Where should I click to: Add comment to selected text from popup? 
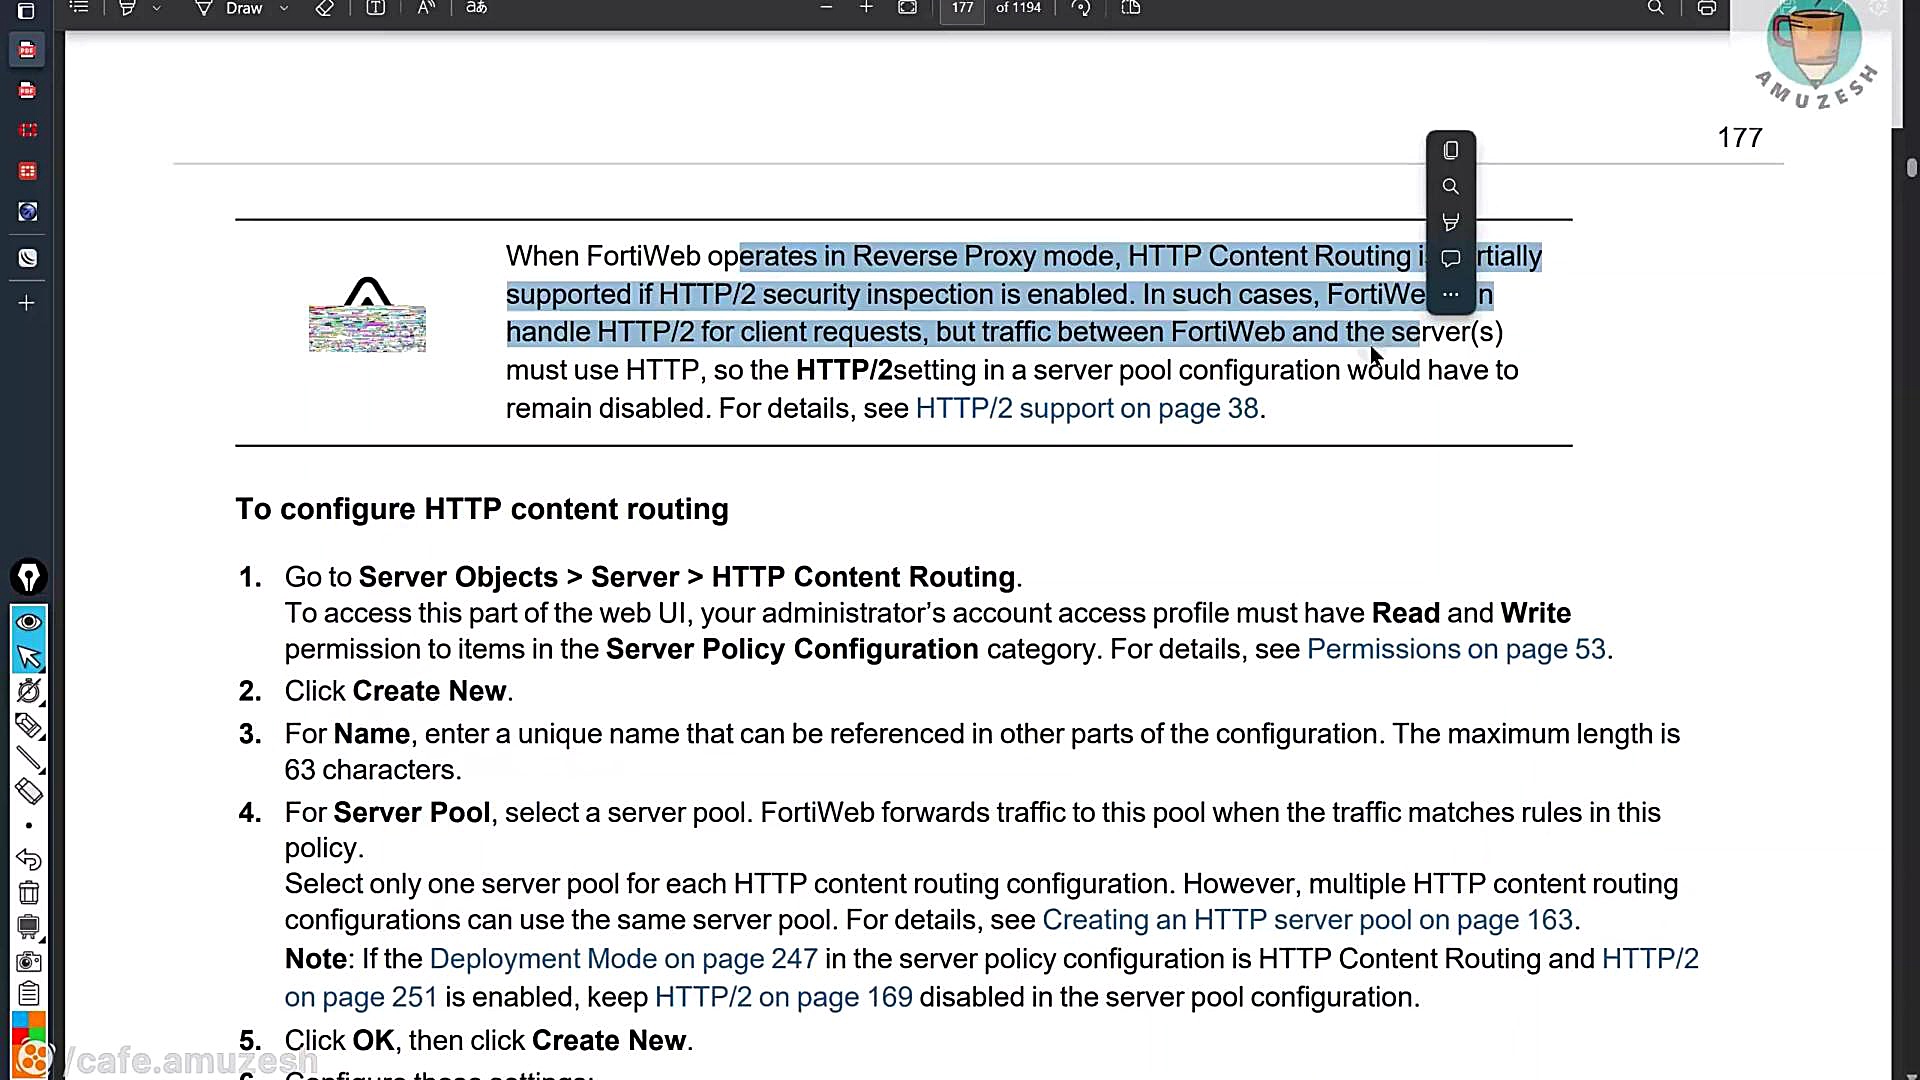(1451, 259)
